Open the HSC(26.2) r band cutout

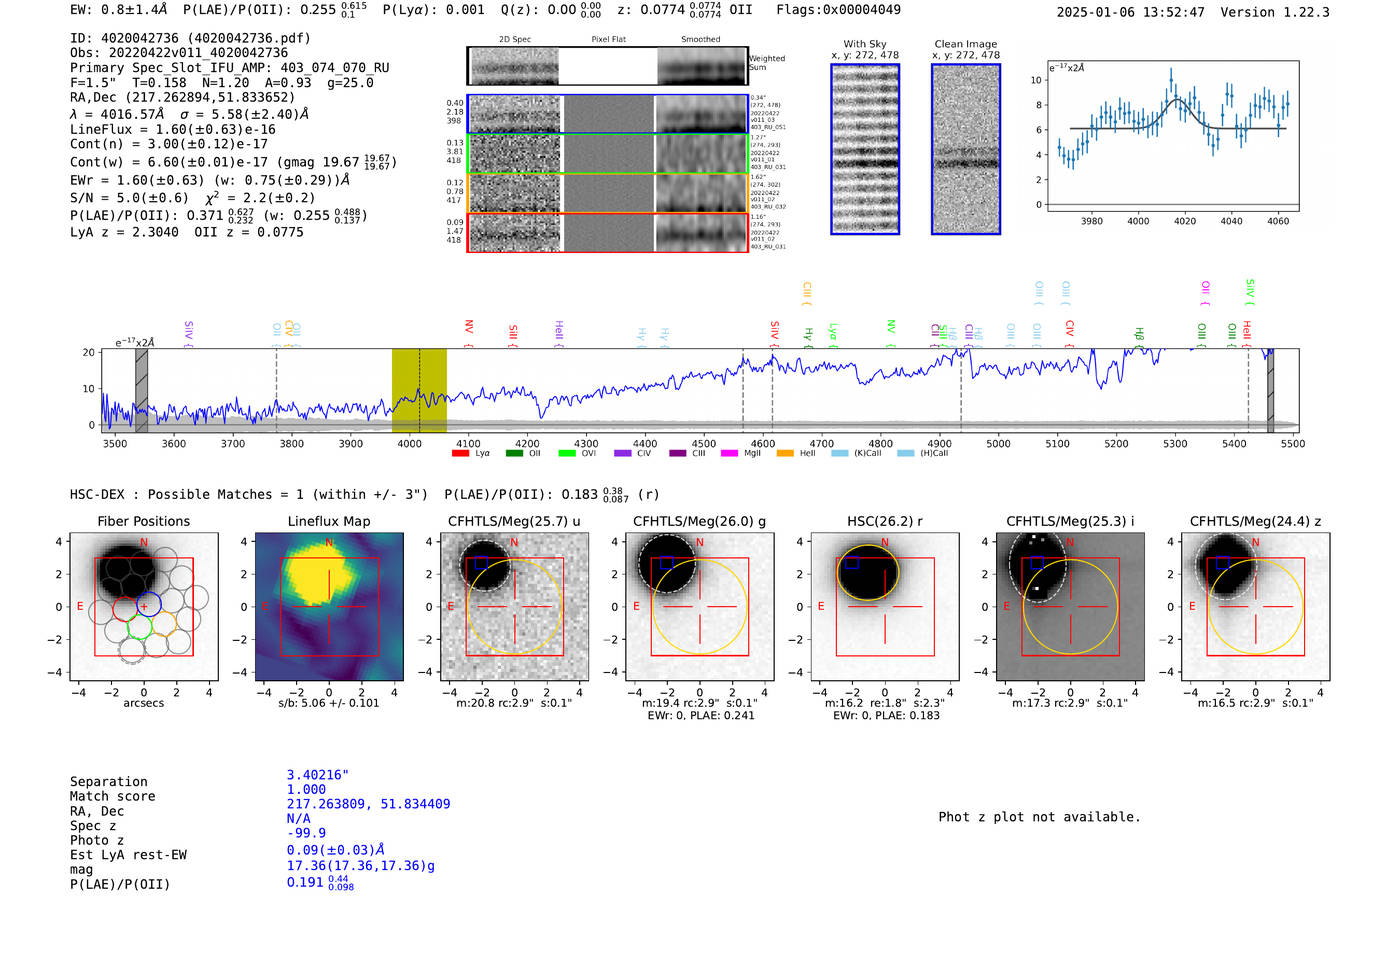pyautogui.click(x=885, y=606)
